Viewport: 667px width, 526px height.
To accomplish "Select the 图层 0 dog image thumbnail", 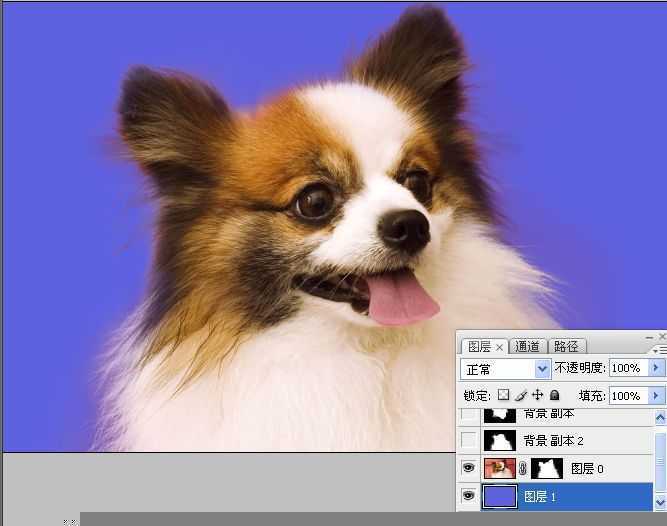I will pyautogui.click(x=500, y=468).
